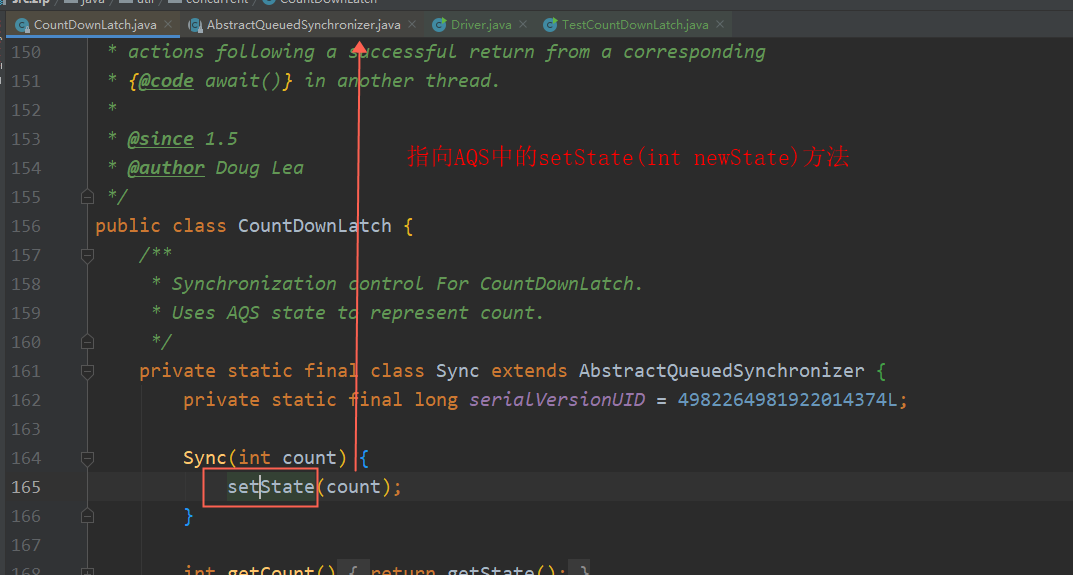Click the 'extends' keyword on line 161
The width and height of the screenshot is (1073, 575).
click(x=529, y=371)
